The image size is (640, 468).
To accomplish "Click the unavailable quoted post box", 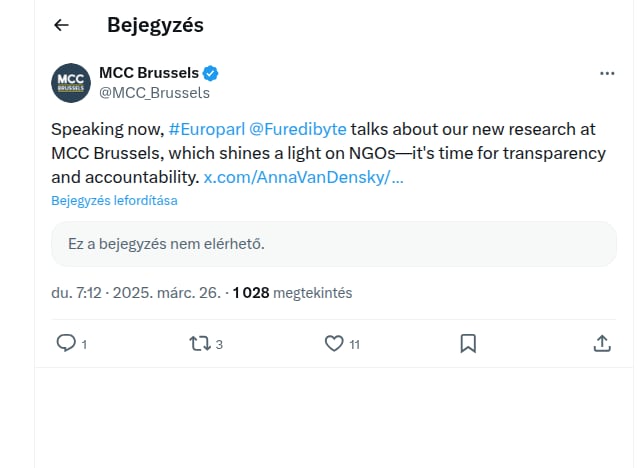I will tap(334, 243).
